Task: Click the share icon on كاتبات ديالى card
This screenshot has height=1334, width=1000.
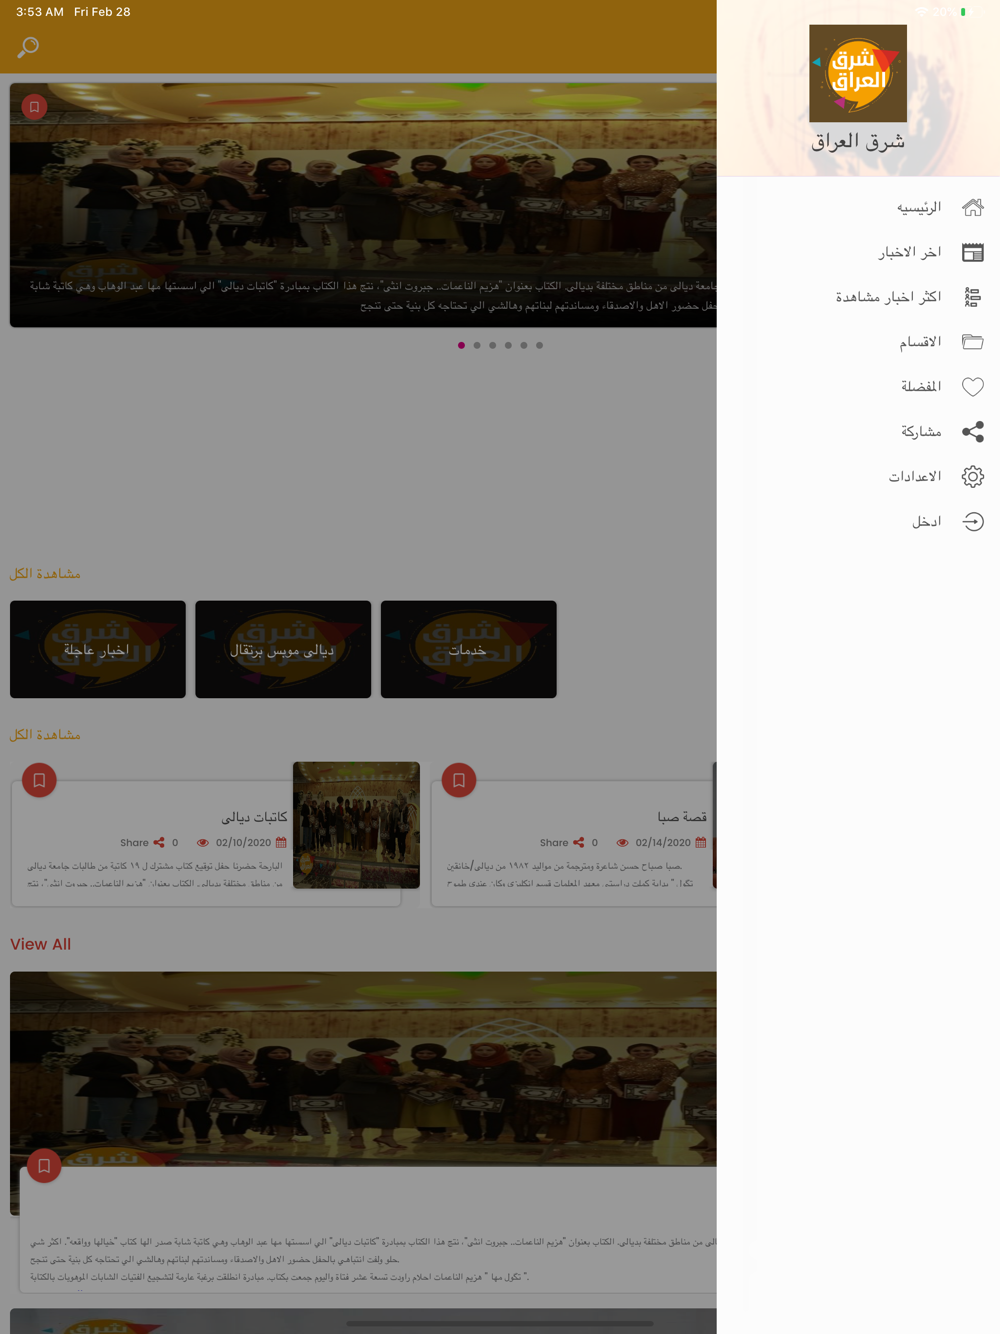Action: 159,843
